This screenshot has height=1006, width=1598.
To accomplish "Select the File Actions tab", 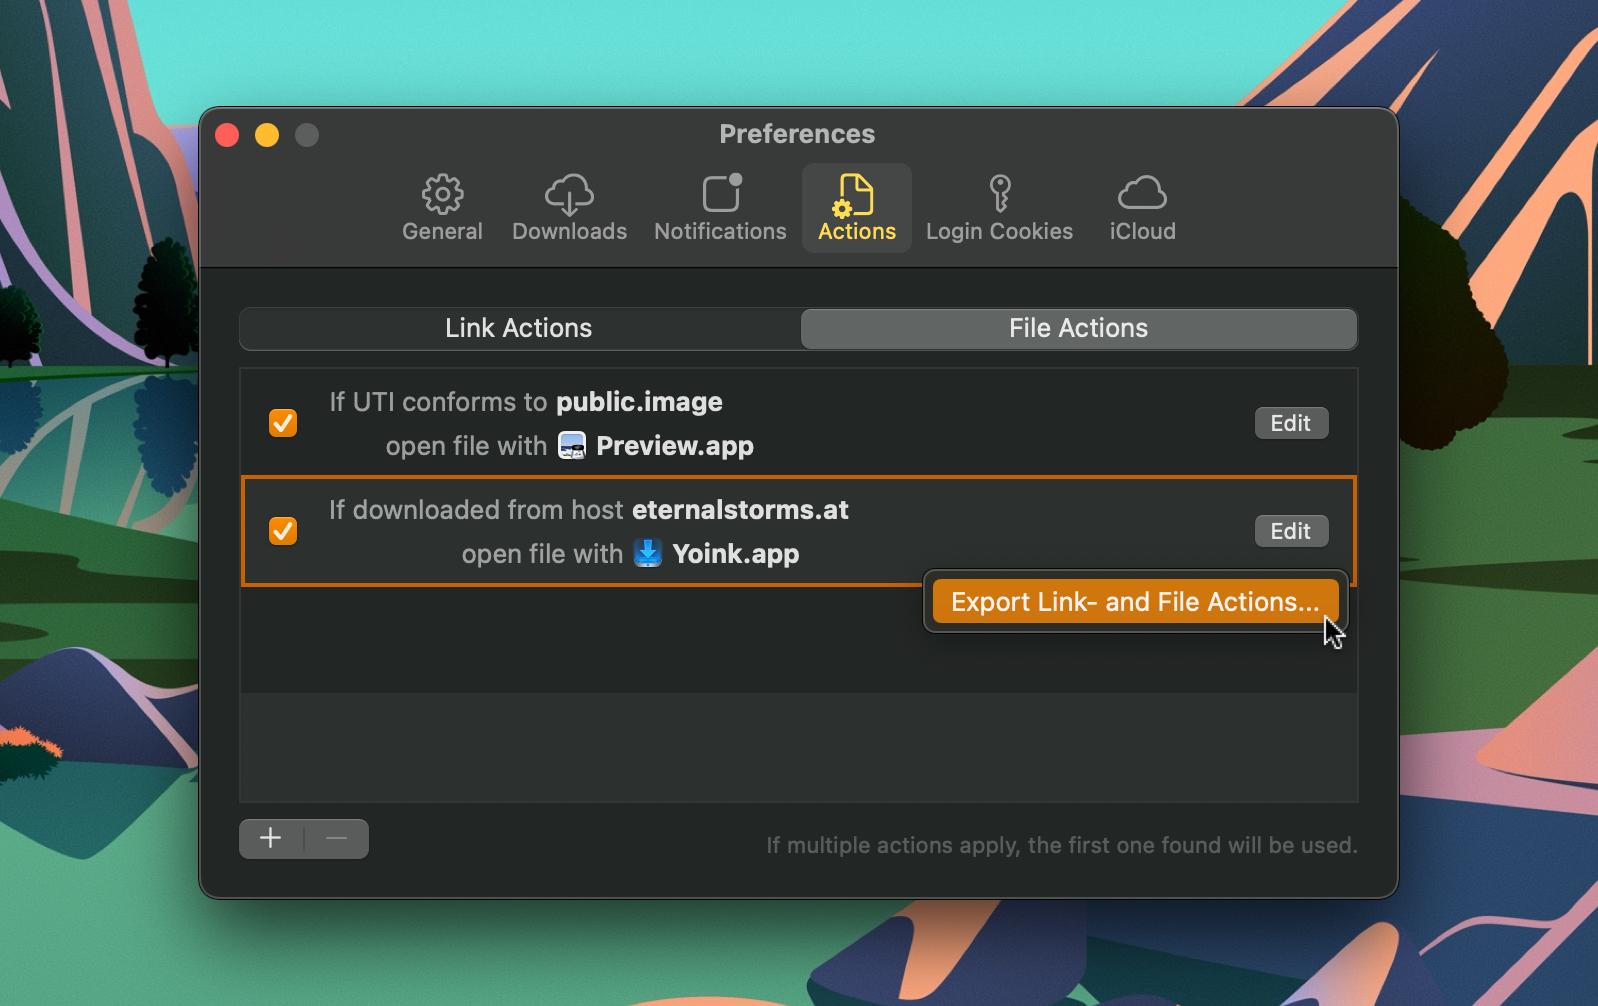I will tap(1078, 329).
